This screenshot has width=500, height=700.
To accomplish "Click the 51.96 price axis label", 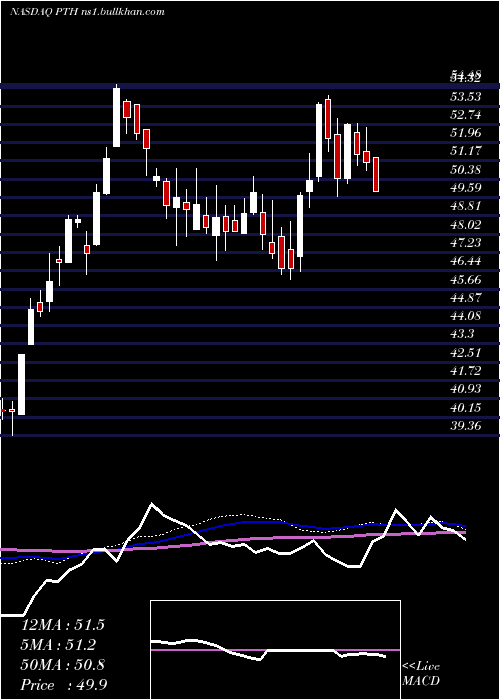I will click(466, 133).
